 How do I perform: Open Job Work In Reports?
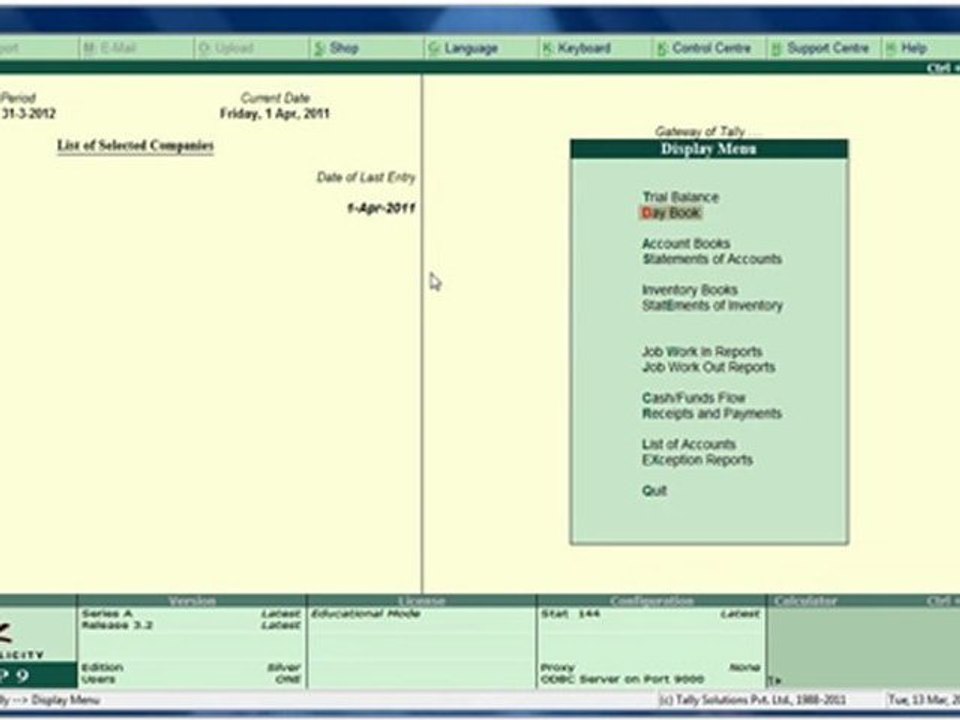pyautogui.click(x=702, y=351)
